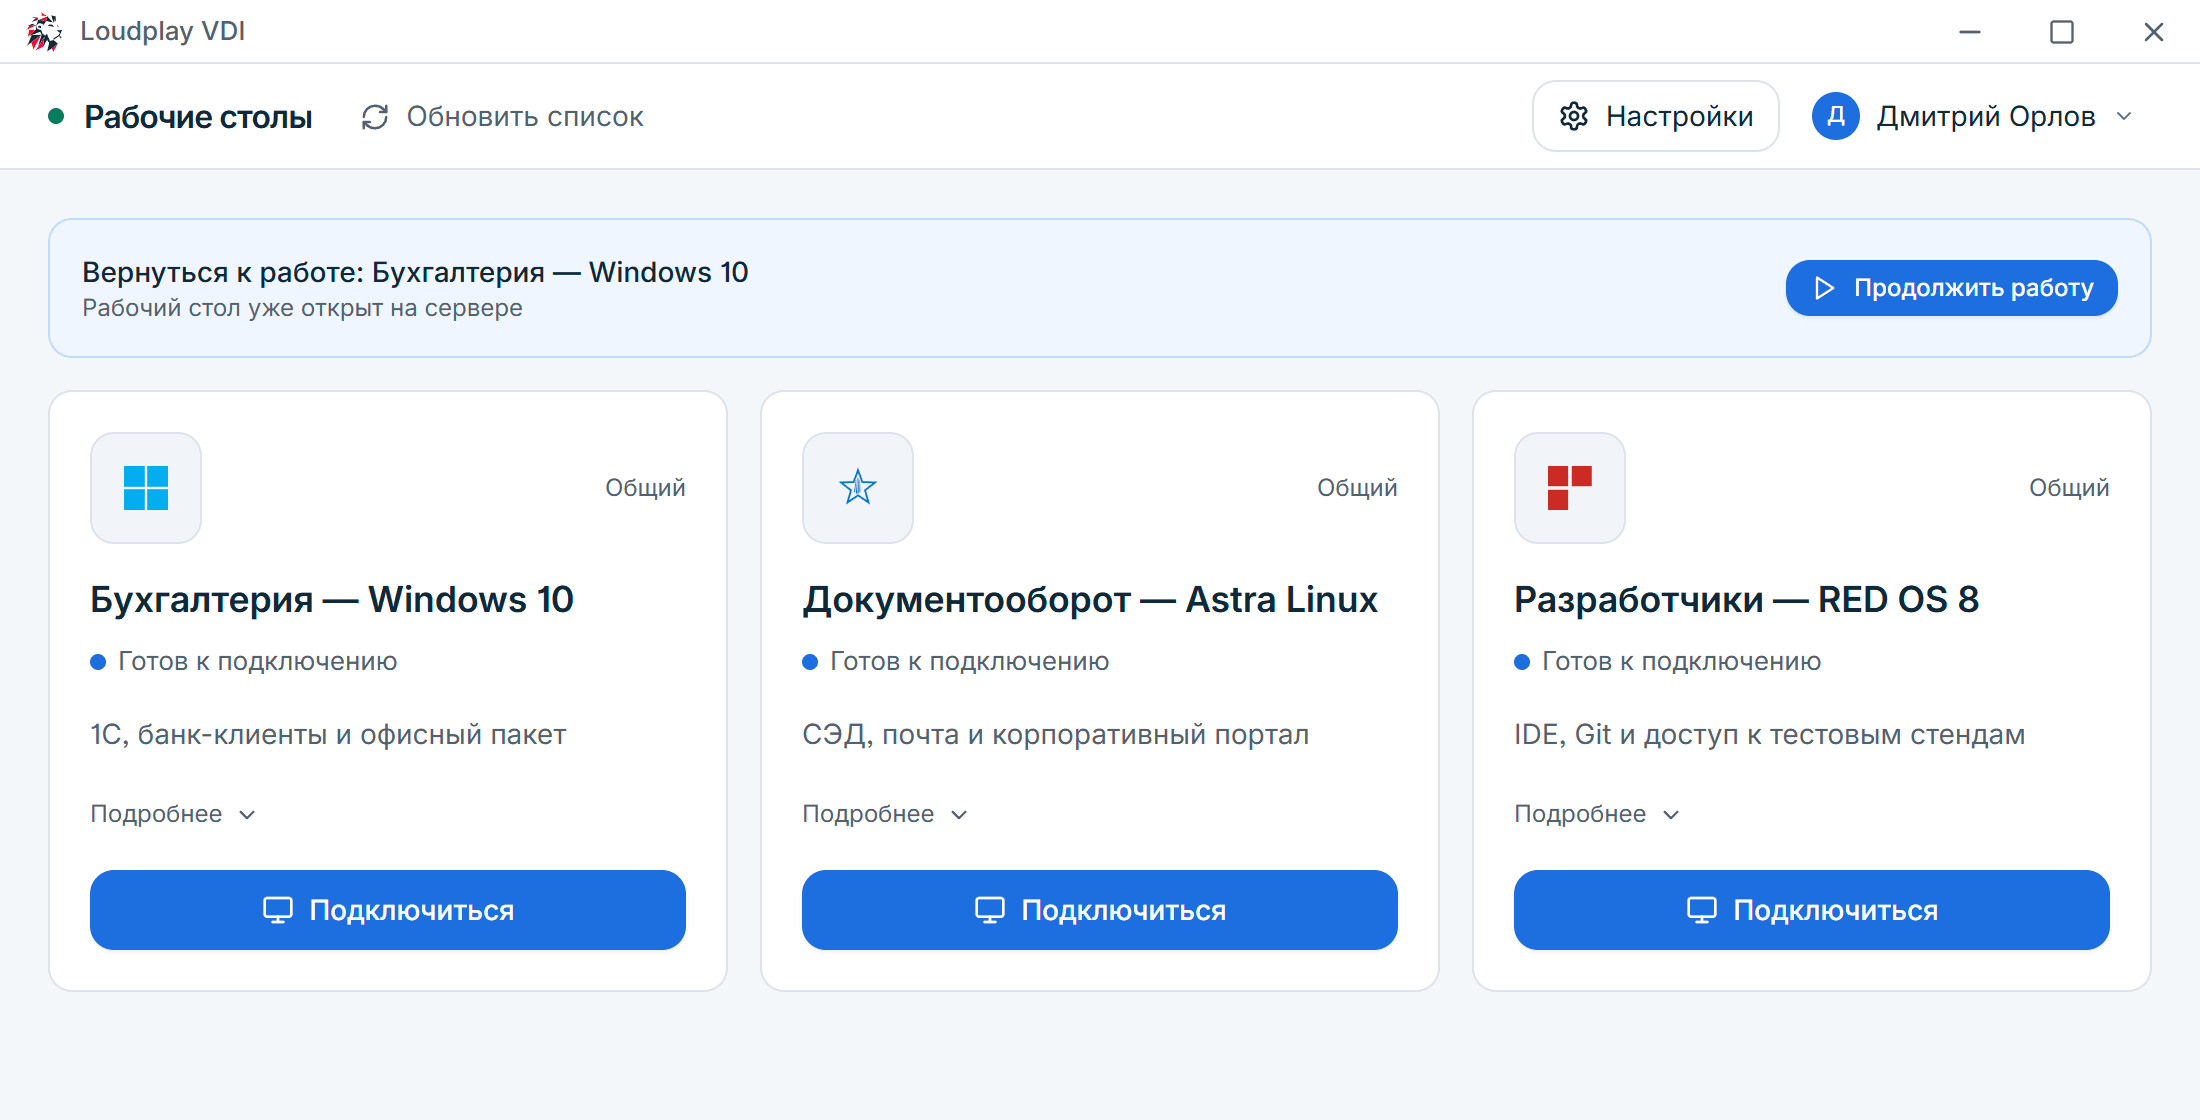Viewport: 2200px width, 1120px height.
Task: Click title Документооборот — Astra Linux
Action: (x=1090, y=600)
